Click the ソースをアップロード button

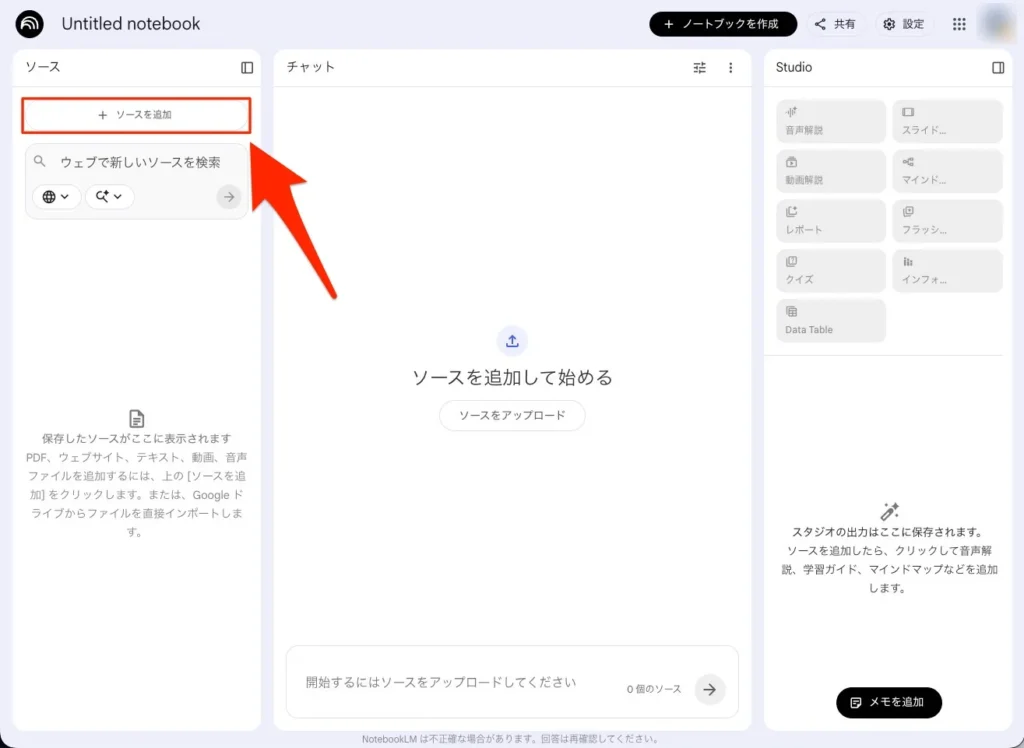(512, 415)
